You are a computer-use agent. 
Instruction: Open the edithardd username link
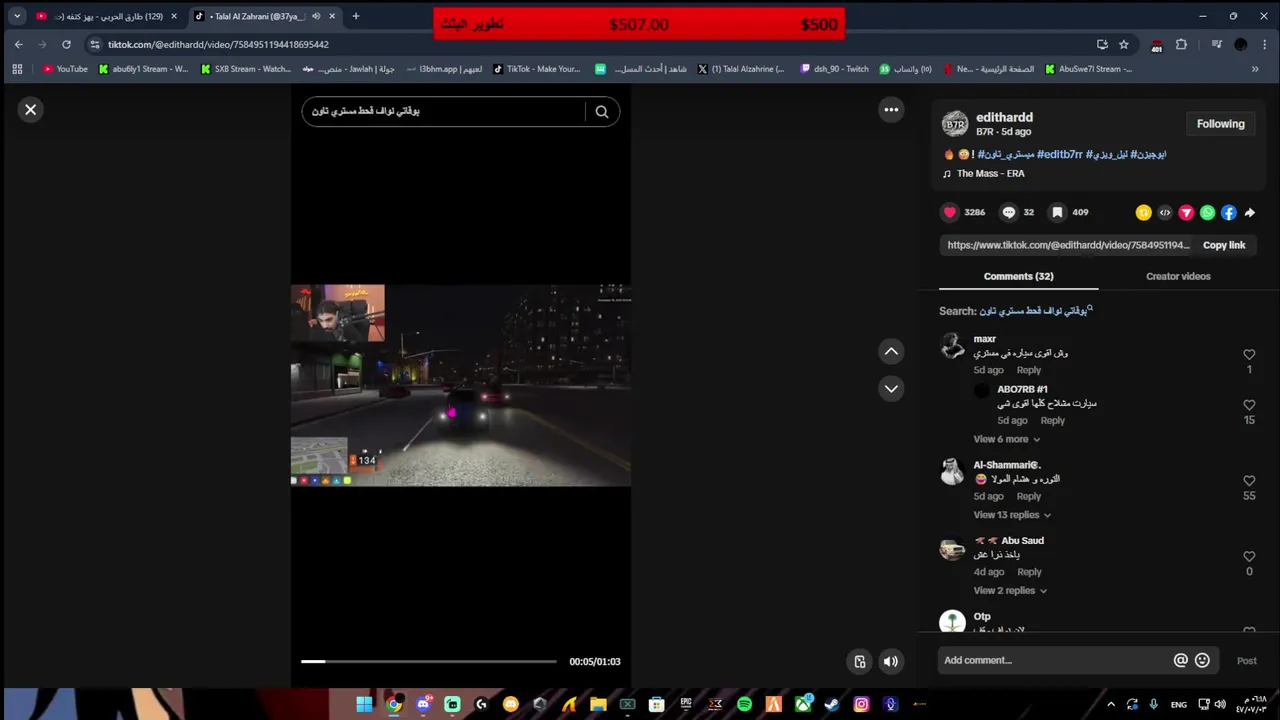pos(1004,117)
